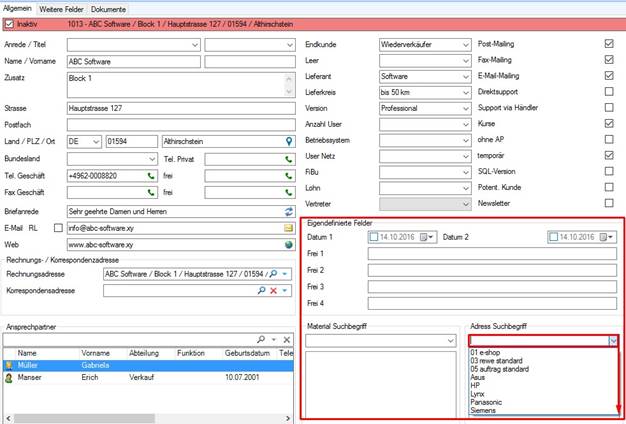Screen dimensions: 626x424
Task: Click the refresh icon in the Briefanrede field
Action: point(289,212)
